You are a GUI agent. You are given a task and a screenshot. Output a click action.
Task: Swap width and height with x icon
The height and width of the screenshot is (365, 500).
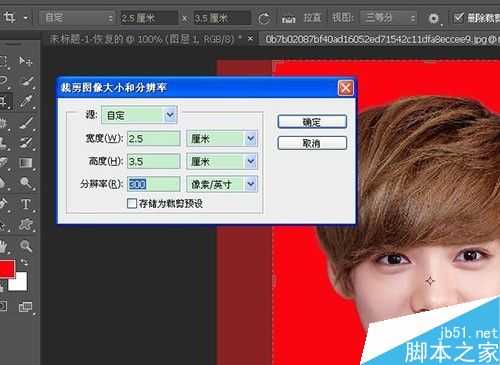click(185, 19)
